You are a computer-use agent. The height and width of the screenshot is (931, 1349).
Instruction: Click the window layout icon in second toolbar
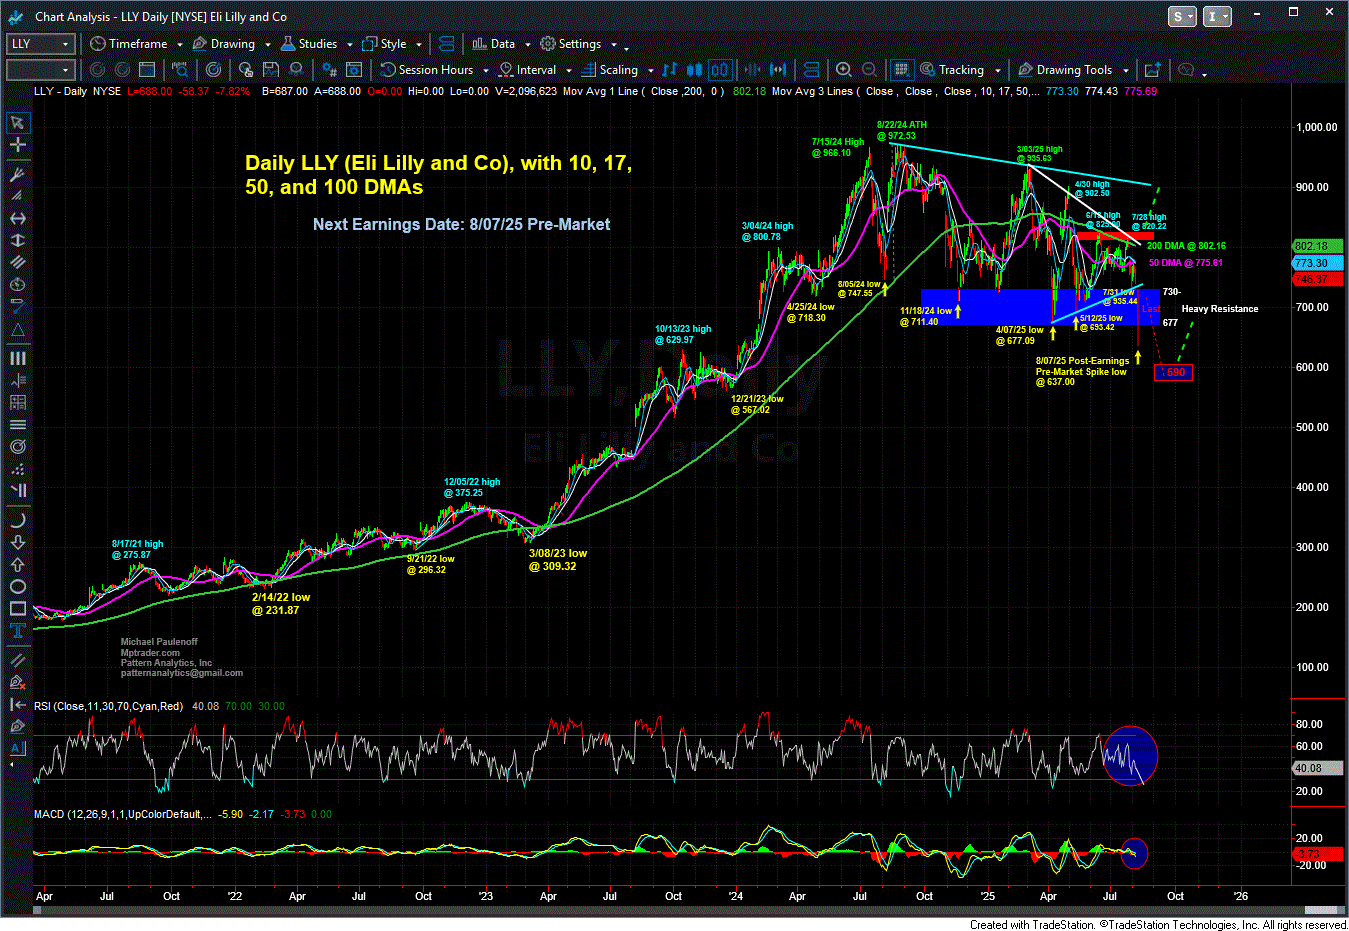coord(147,70)
